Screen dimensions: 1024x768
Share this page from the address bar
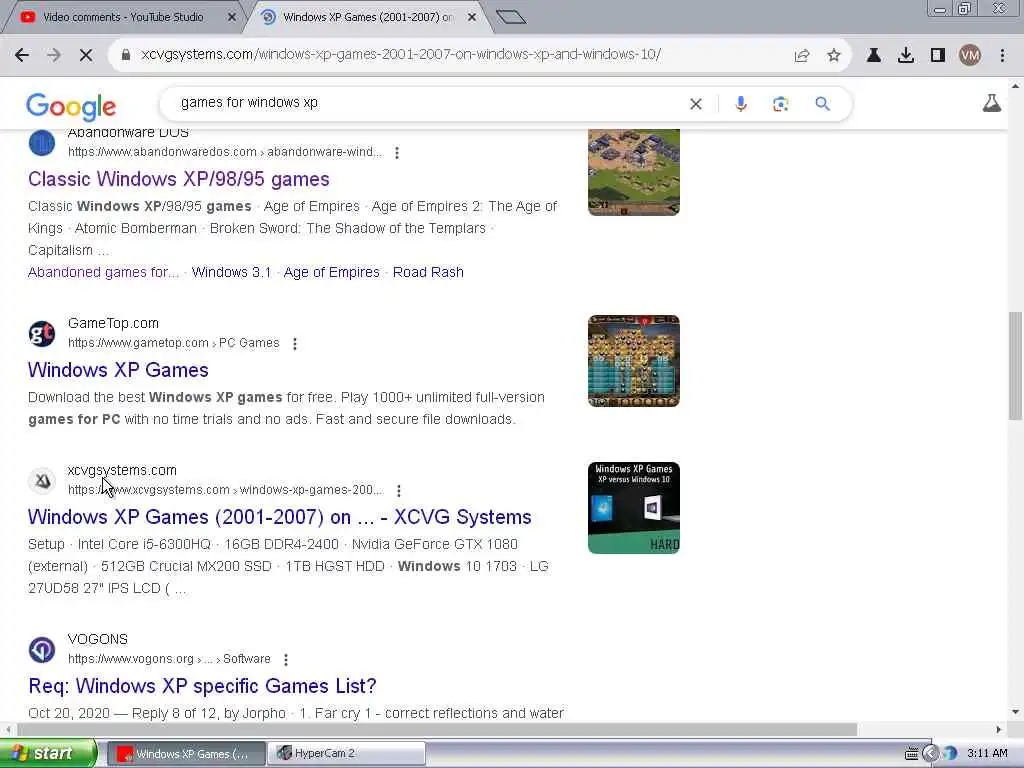click(x=802, y=56)
